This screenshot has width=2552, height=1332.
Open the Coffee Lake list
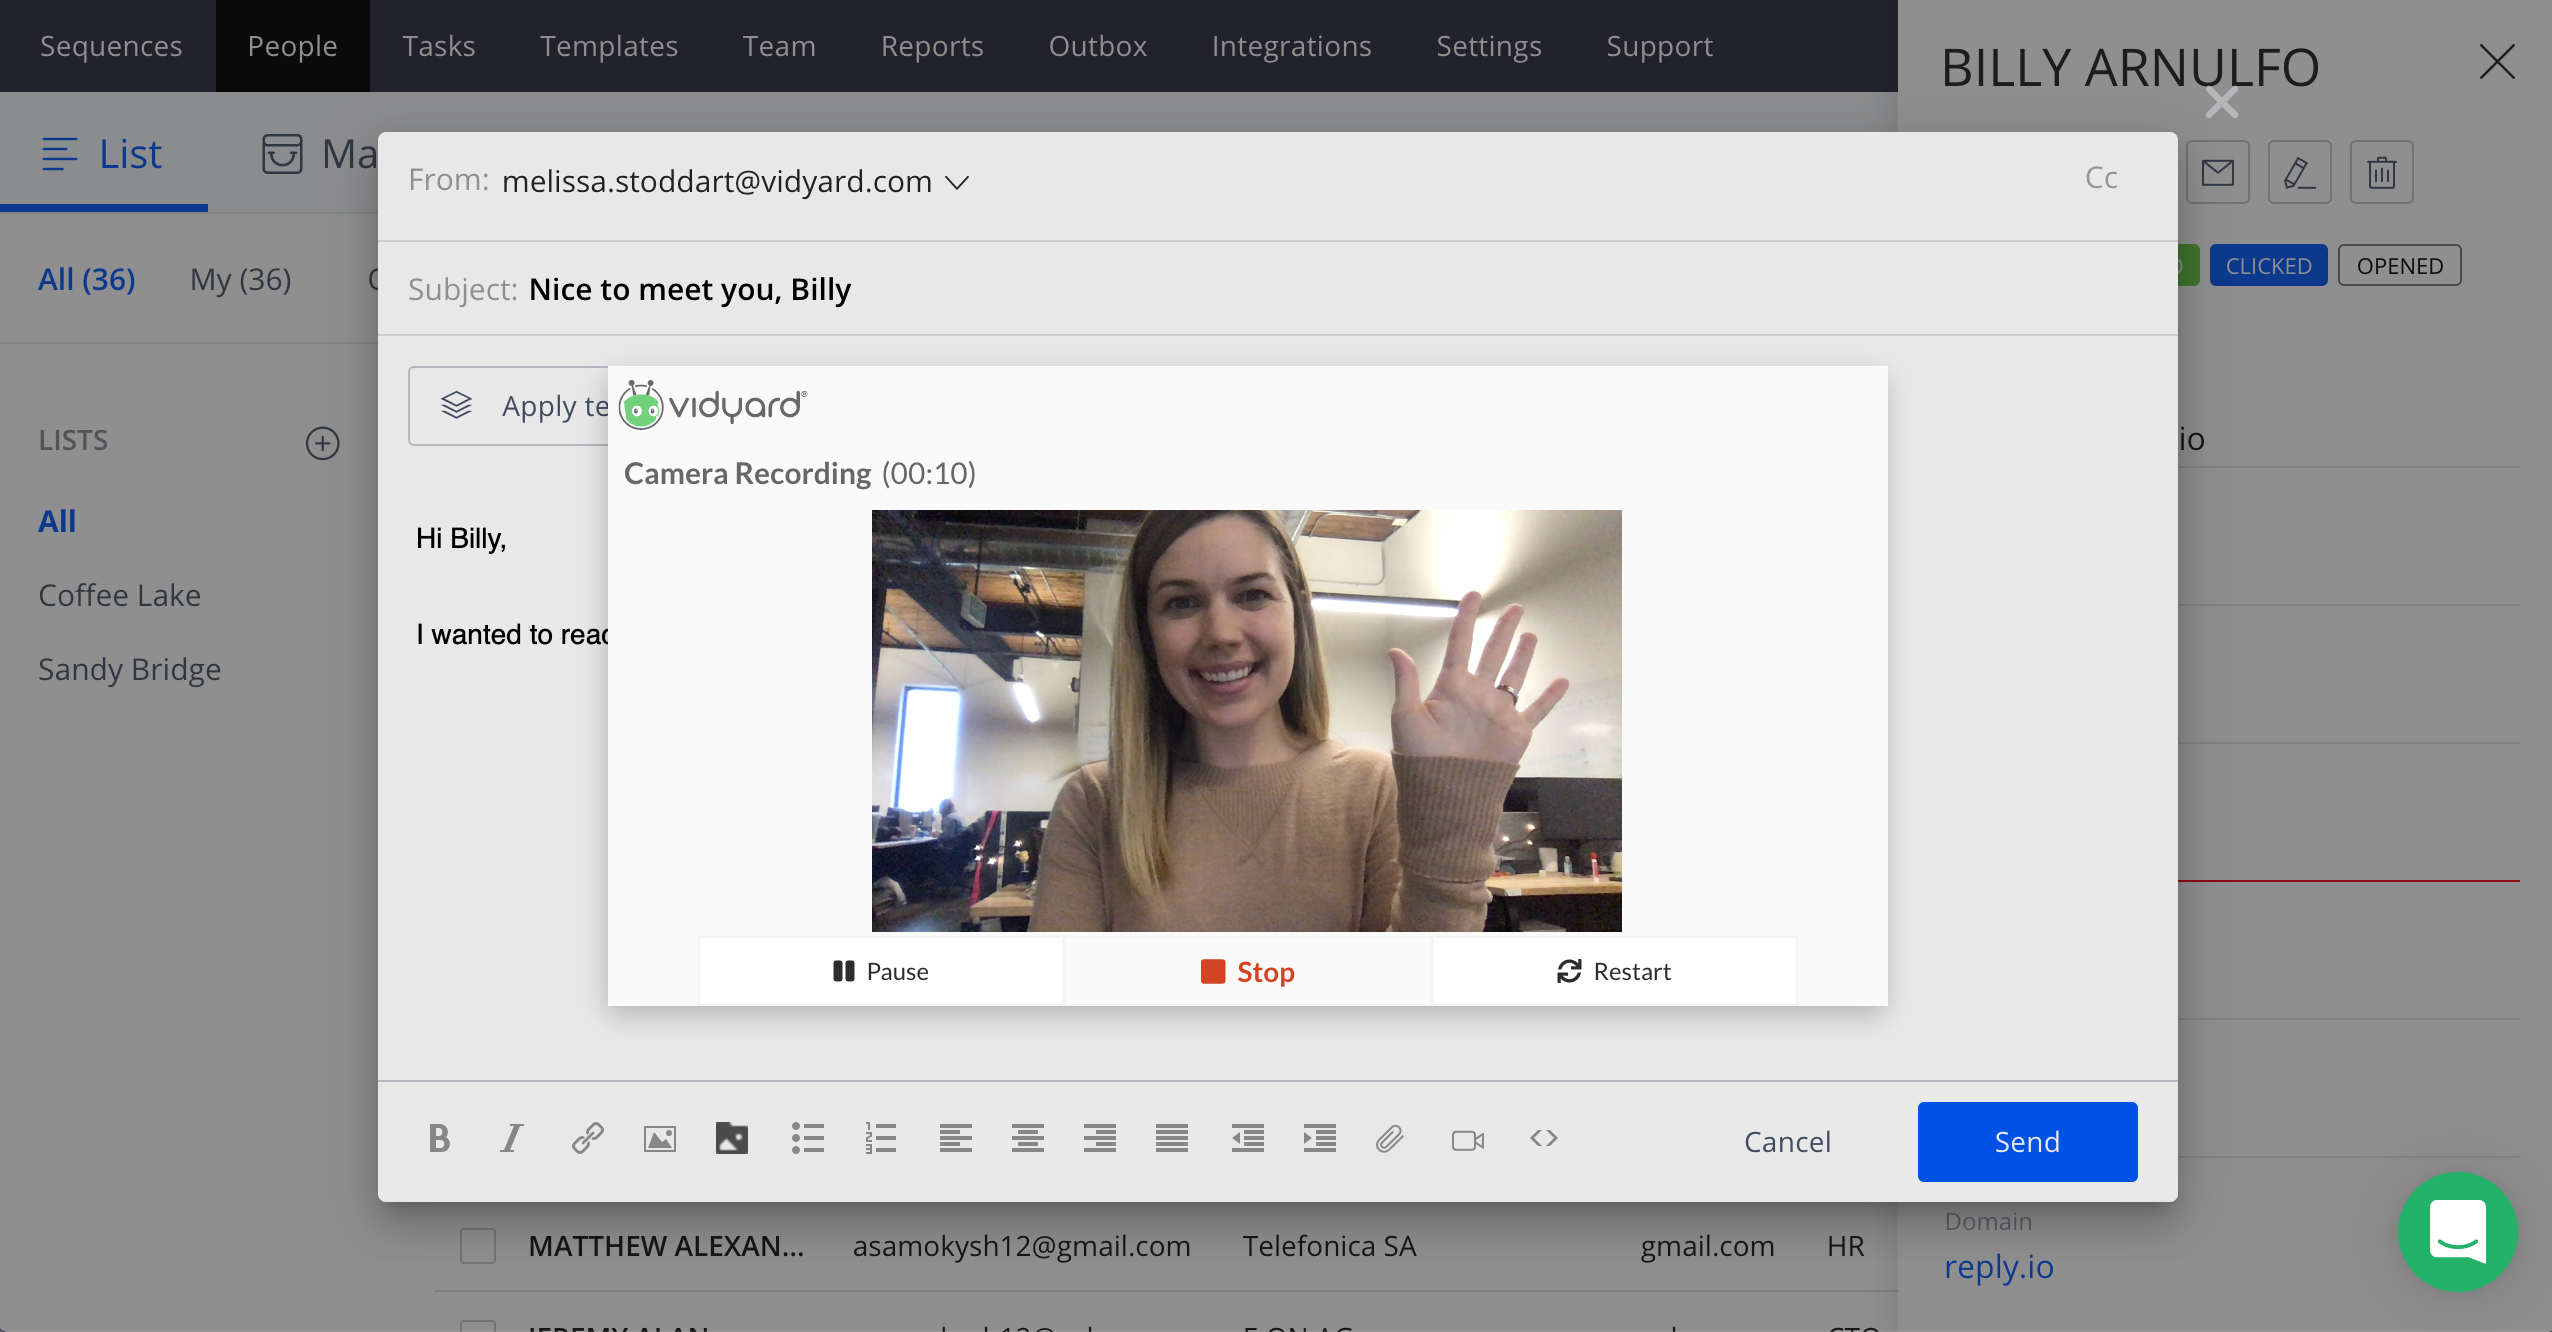(119, 594)
